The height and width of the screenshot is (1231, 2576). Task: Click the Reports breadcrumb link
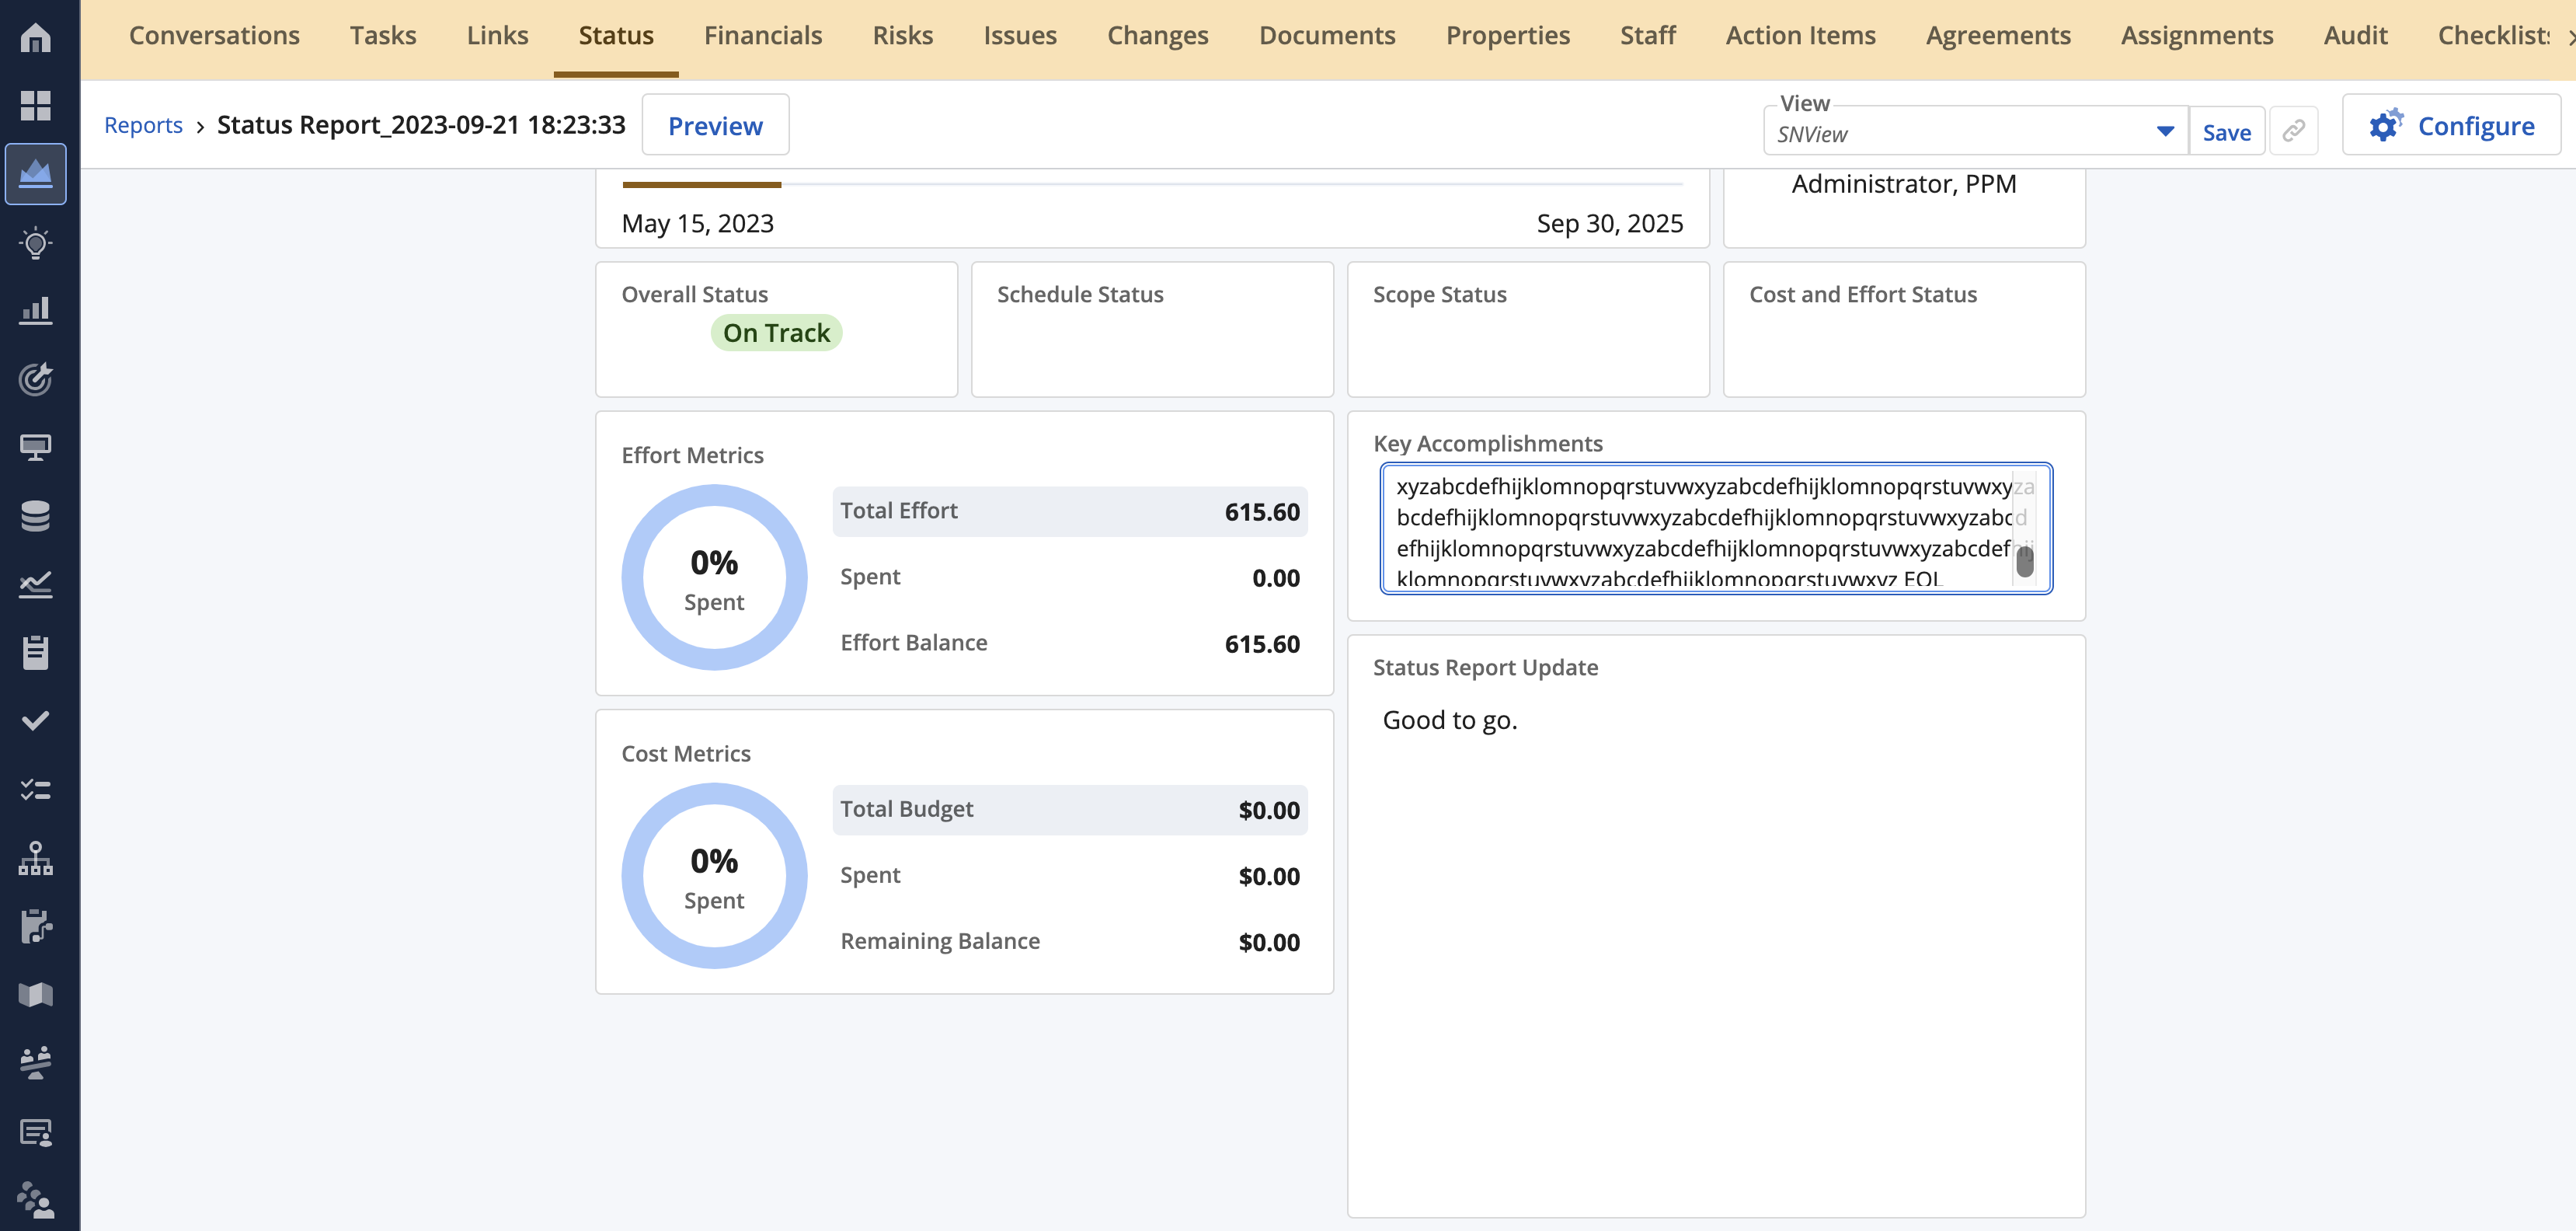[143, 126]
